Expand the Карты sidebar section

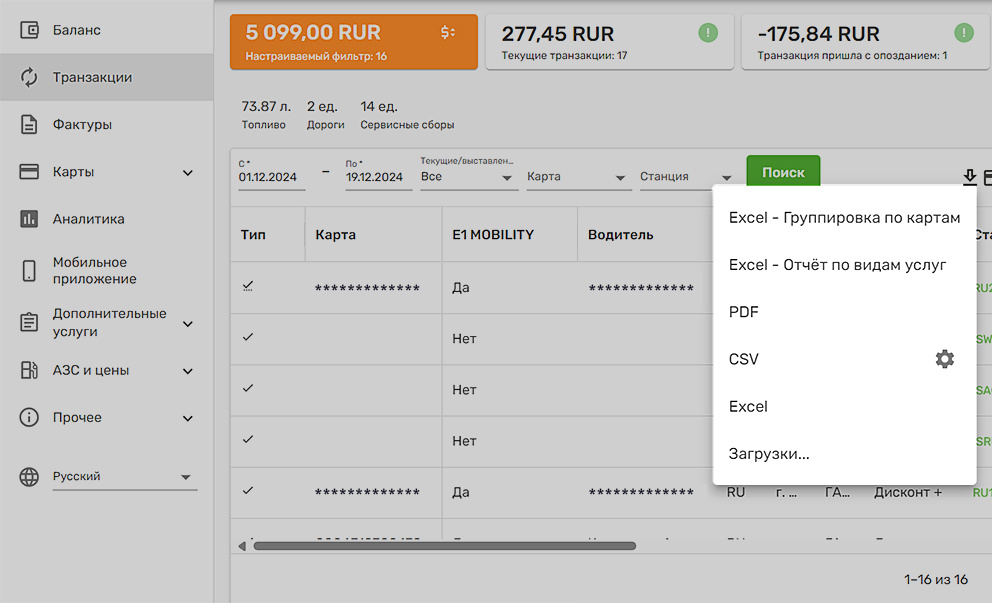(x=188, y=173)
